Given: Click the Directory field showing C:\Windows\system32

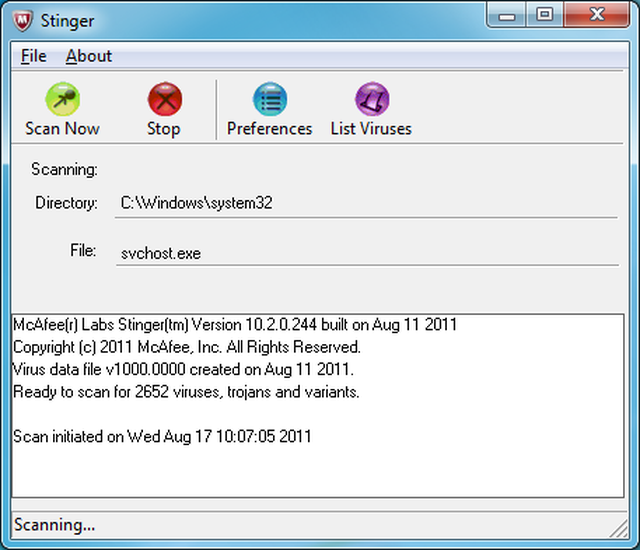Looking at the screenshot, I should (366, 203).
